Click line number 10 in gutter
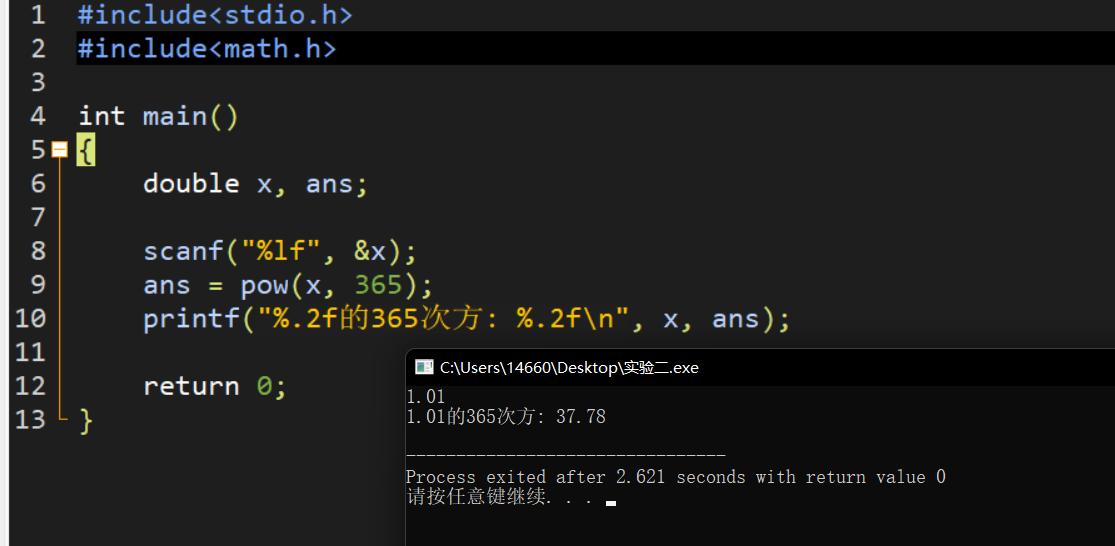 coord(31,318)
